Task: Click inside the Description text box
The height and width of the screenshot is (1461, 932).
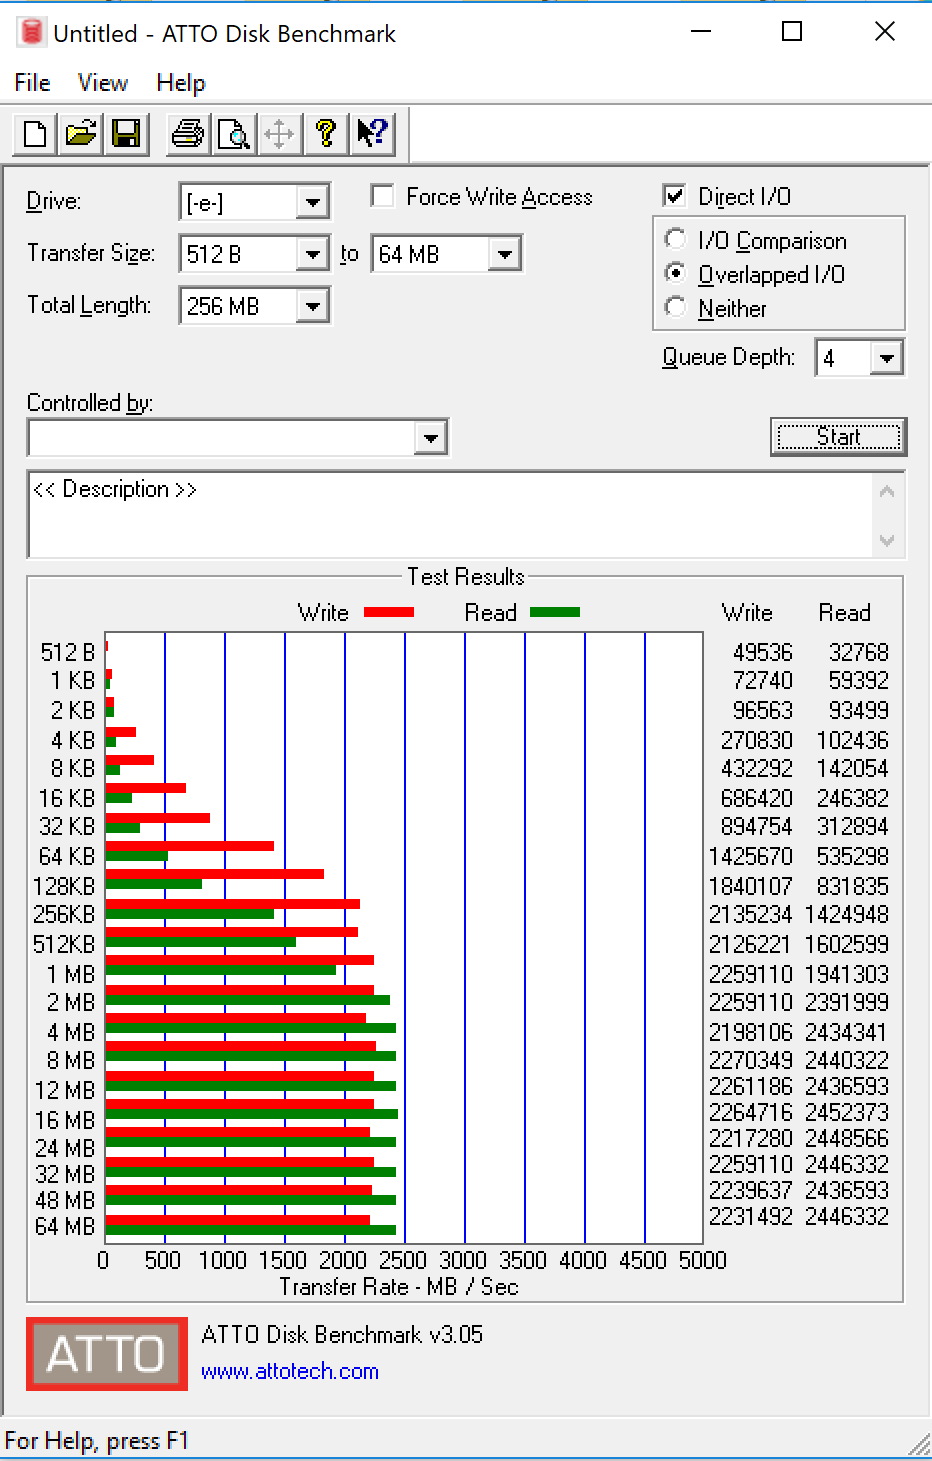Action: coord(450,515)
